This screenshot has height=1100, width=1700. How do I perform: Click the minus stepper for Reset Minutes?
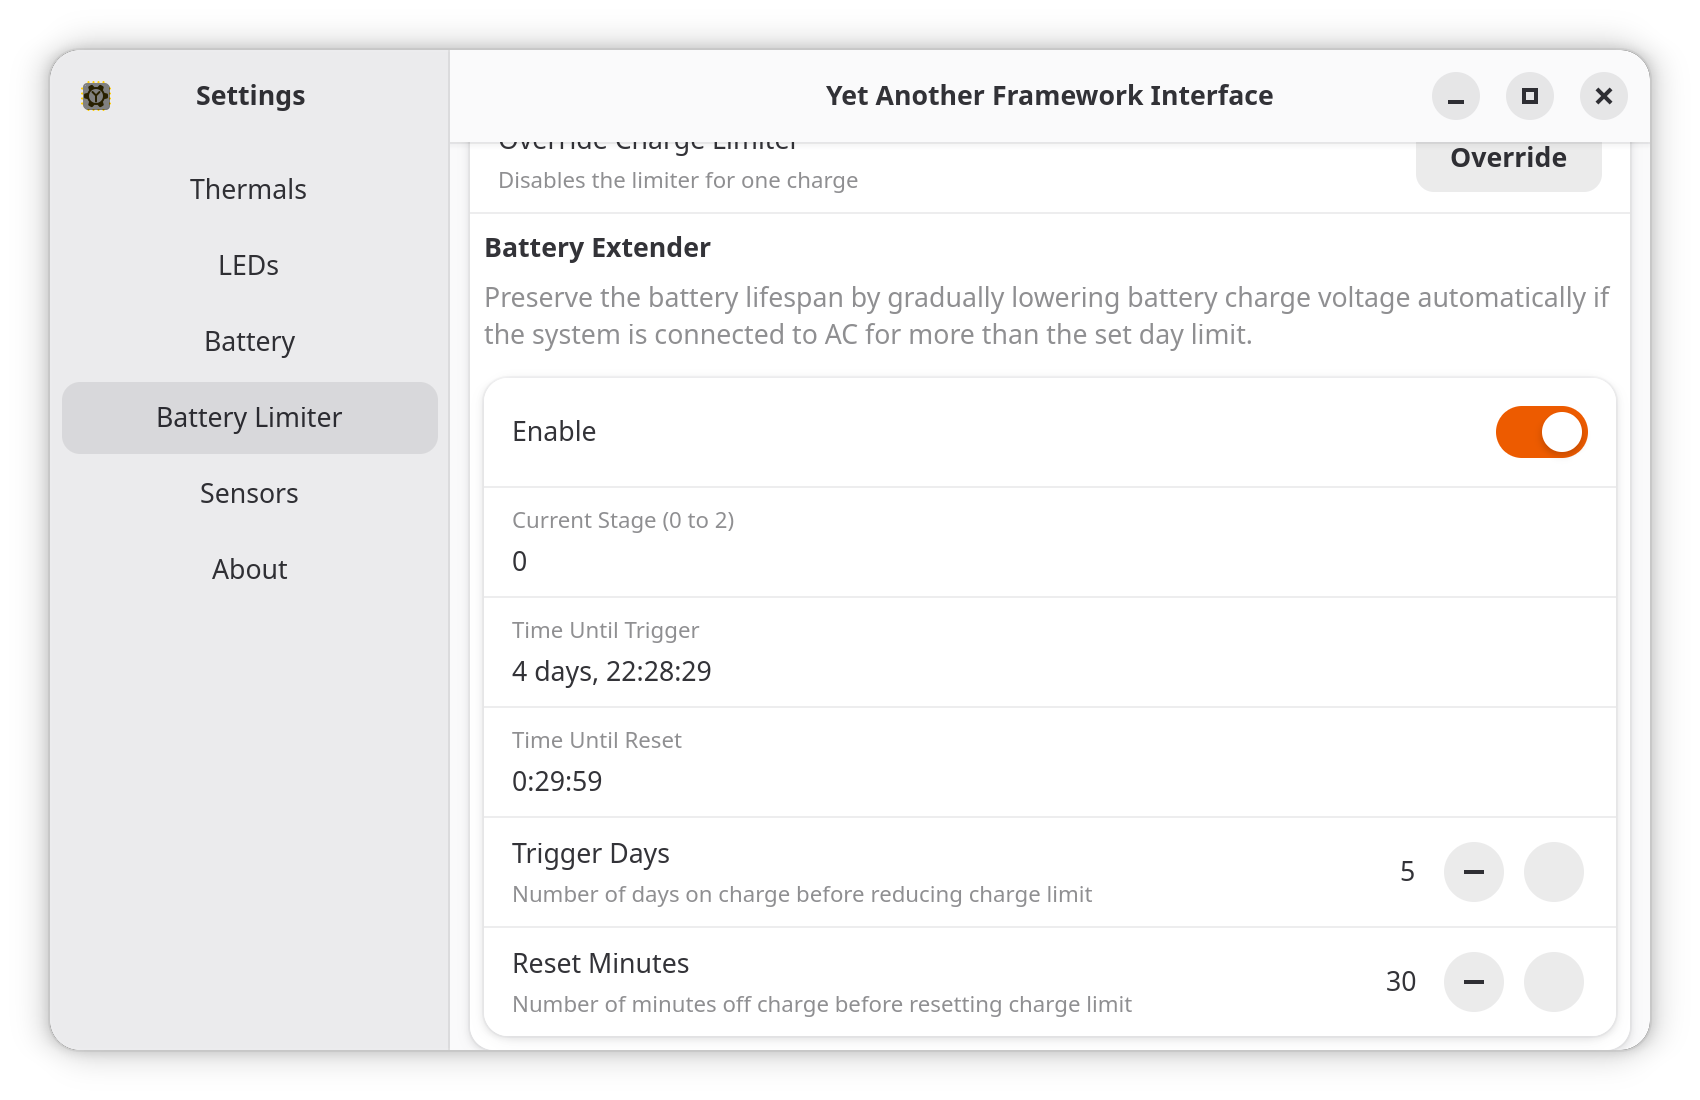[x=1474, y=982]
